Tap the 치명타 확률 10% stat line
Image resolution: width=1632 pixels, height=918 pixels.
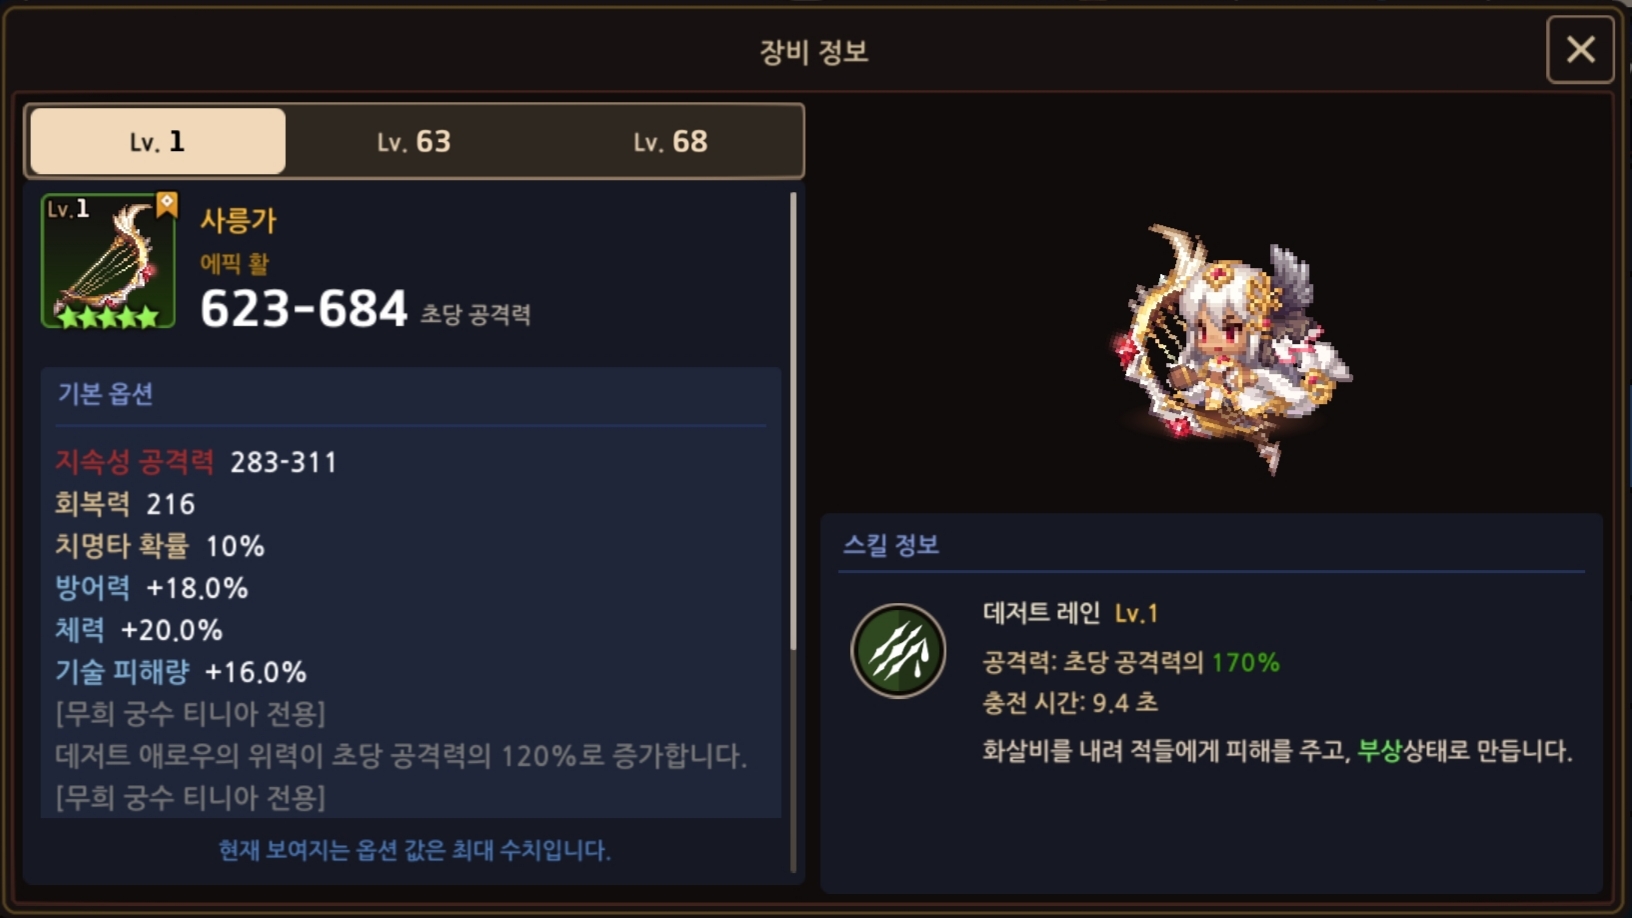coord(160,546)
